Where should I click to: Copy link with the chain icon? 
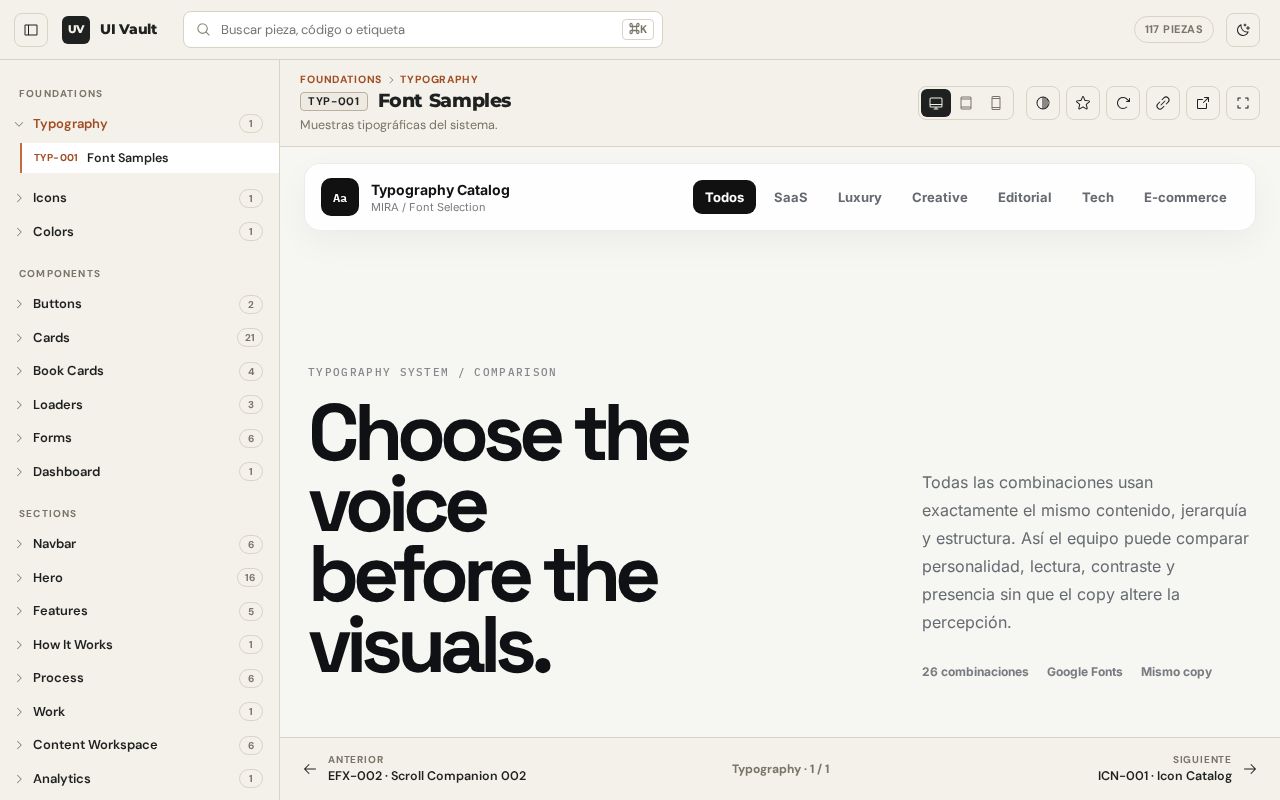tap(1163, 103)
